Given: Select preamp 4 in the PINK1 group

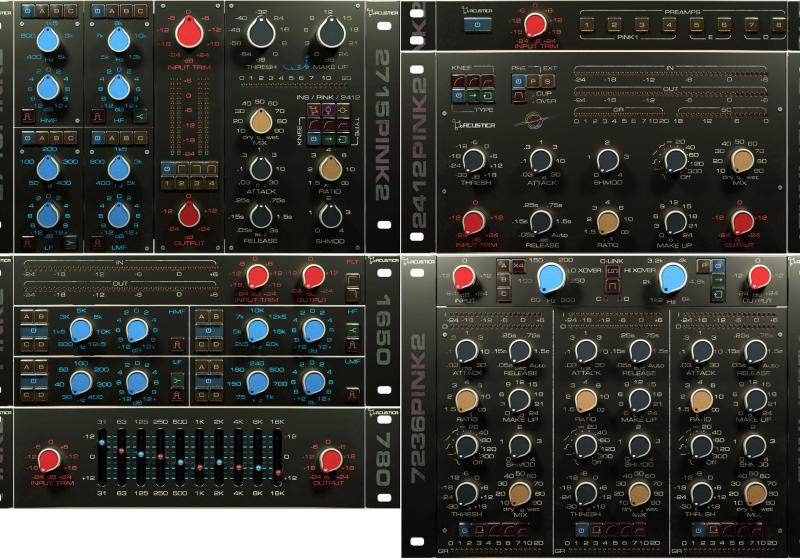Looking at the screenshot, I should click(669, 24).
